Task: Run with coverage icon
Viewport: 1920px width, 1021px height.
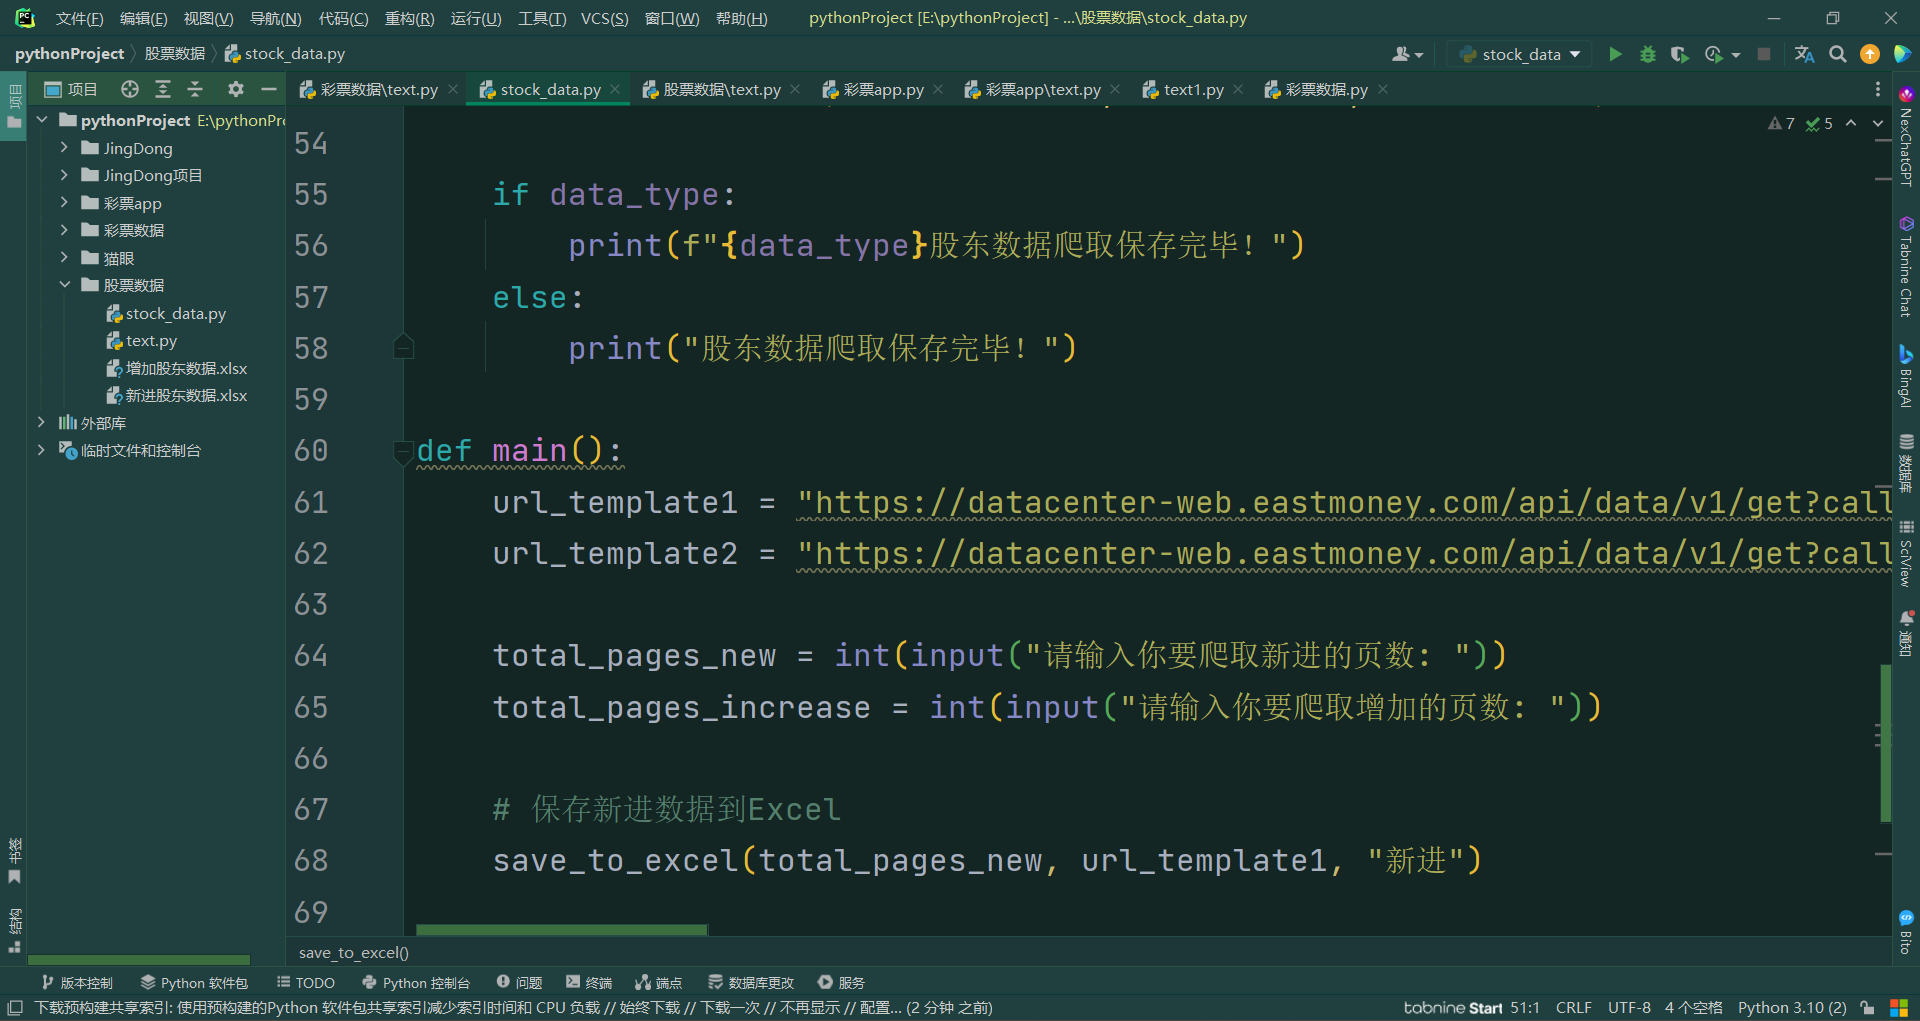Action: [x=1680, y=54]
